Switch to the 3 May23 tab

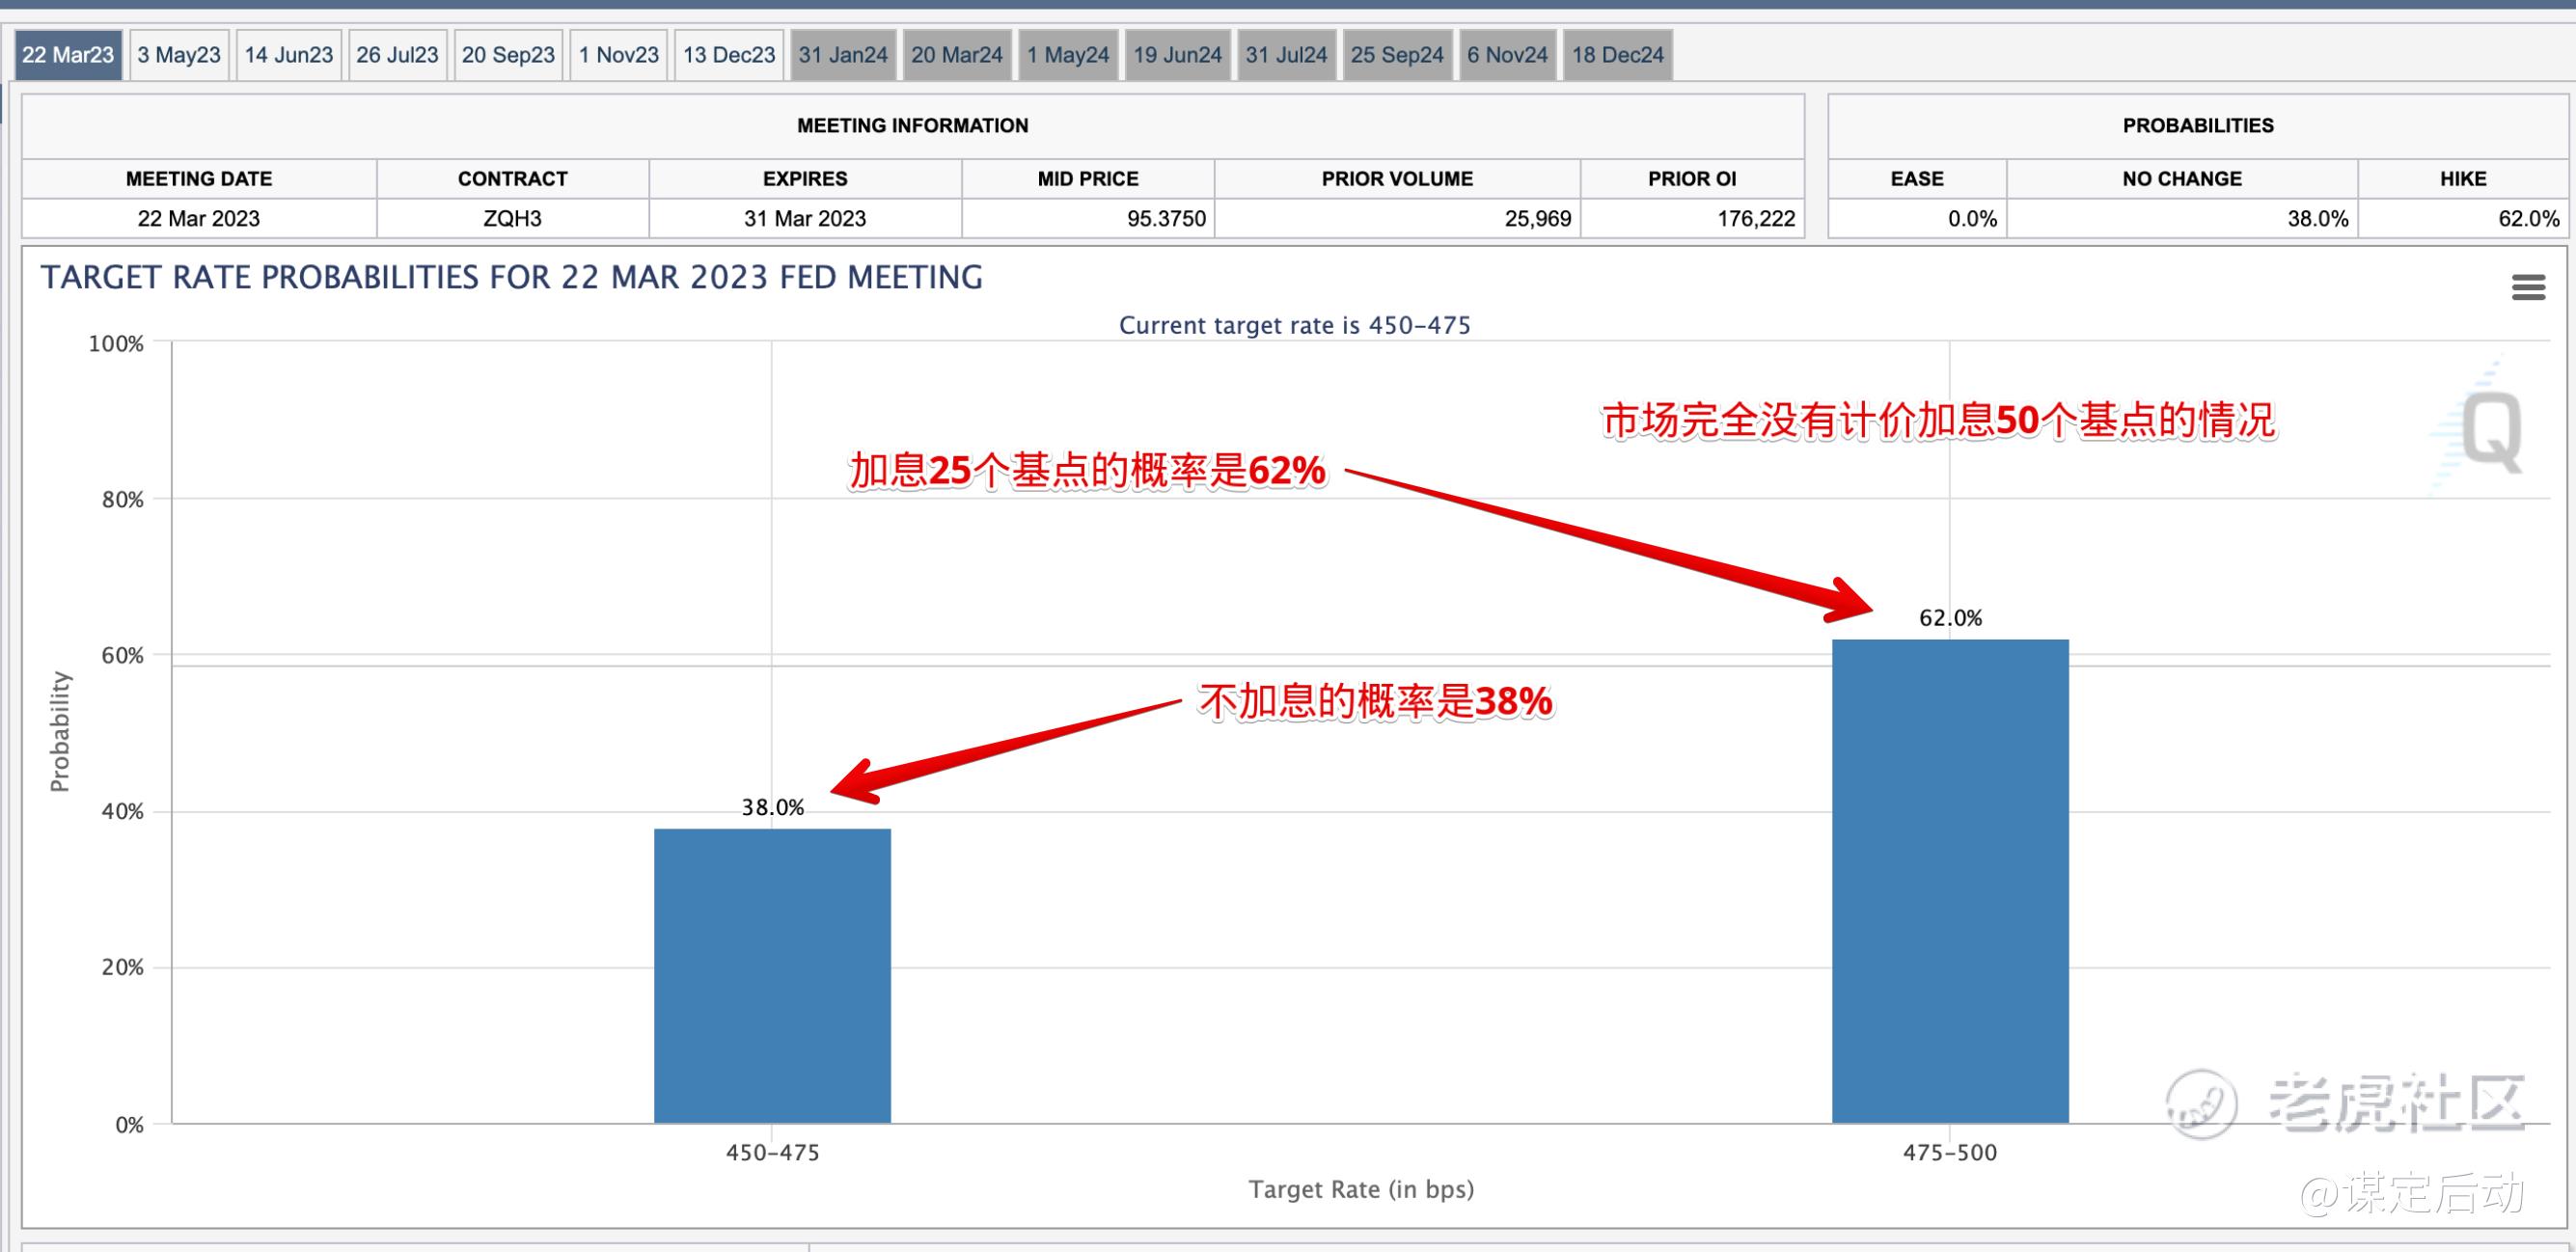click(x=179, y=55)
